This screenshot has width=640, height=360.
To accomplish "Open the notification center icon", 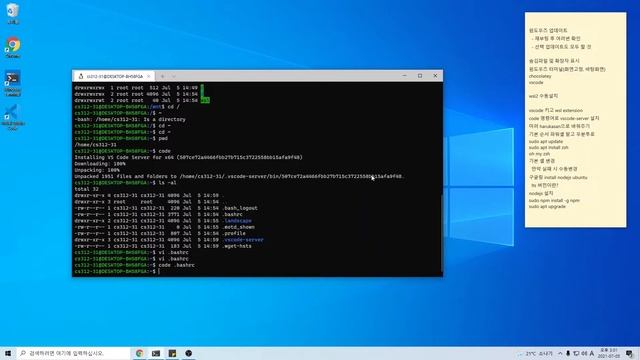I will click(x=629, y=353).
